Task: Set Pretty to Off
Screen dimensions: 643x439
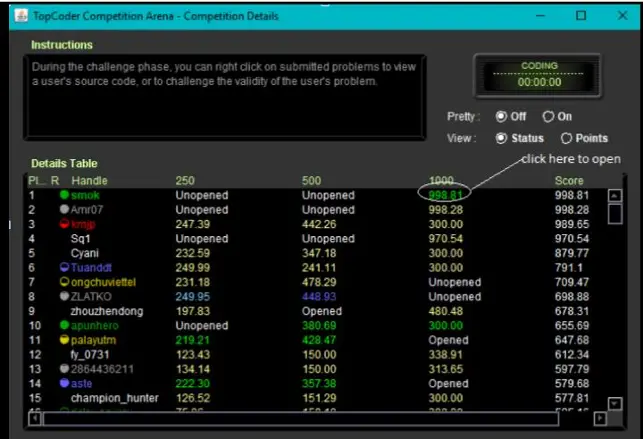Action: [501, 117]
